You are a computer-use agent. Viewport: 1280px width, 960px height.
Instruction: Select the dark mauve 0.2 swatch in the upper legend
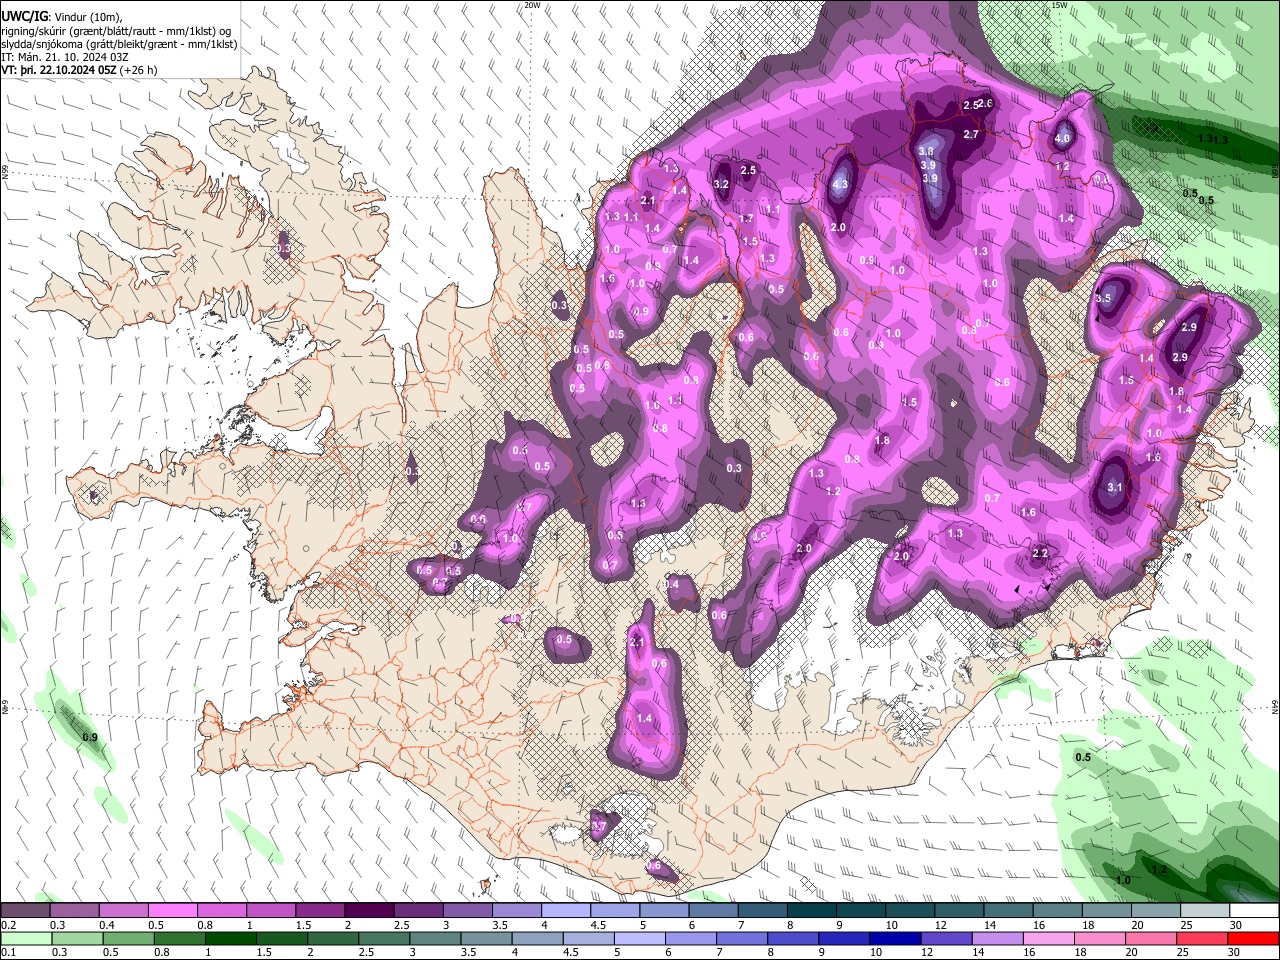click(25, 911)
